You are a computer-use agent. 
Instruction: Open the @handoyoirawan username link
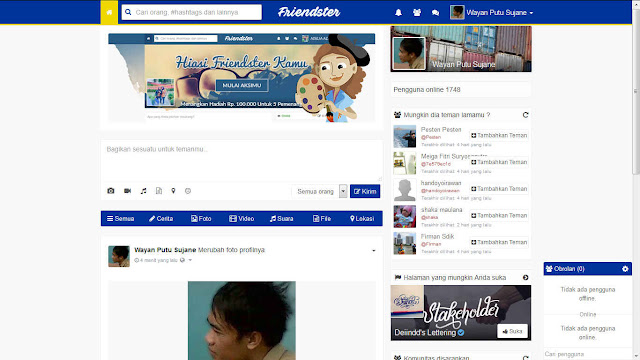(x=440, y=191)
